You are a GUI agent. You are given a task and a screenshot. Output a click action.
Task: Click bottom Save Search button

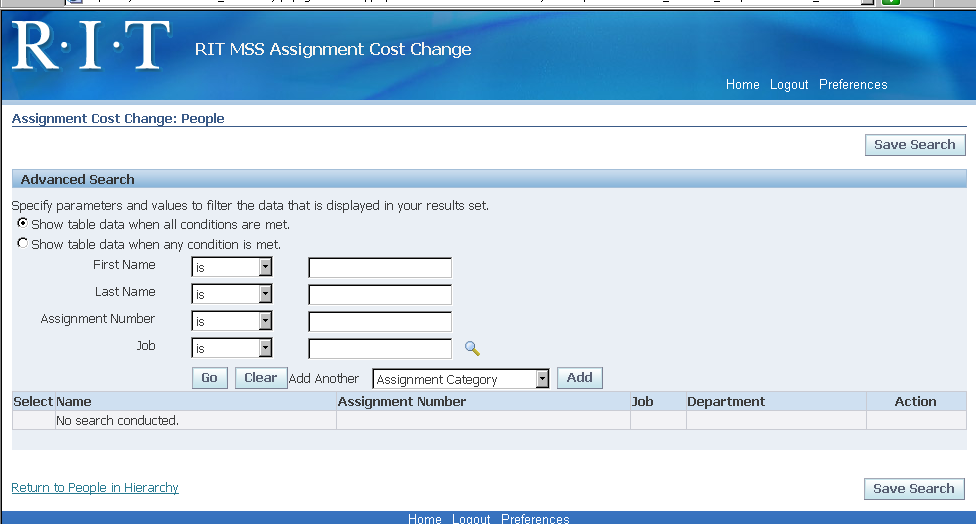[x=914, y=489]
